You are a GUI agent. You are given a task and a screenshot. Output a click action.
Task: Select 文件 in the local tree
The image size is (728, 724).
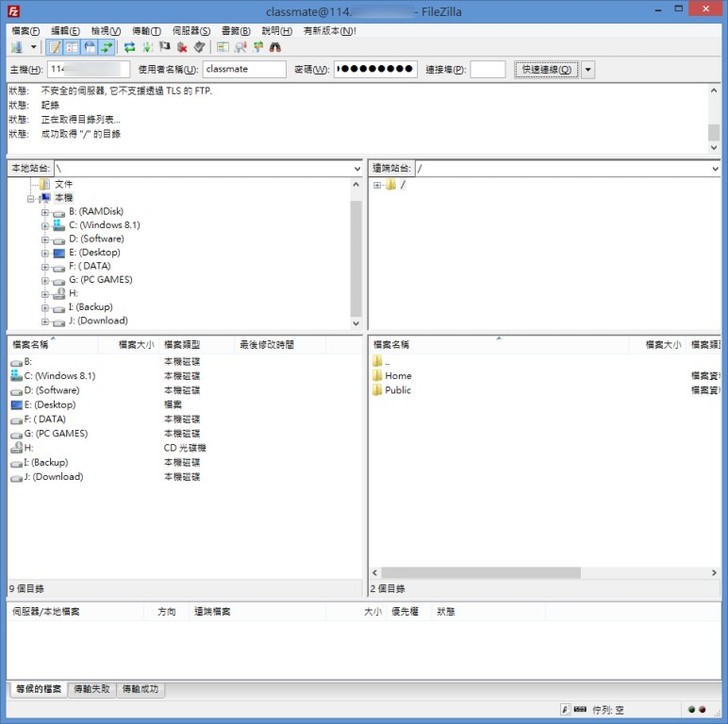(64, 184)
